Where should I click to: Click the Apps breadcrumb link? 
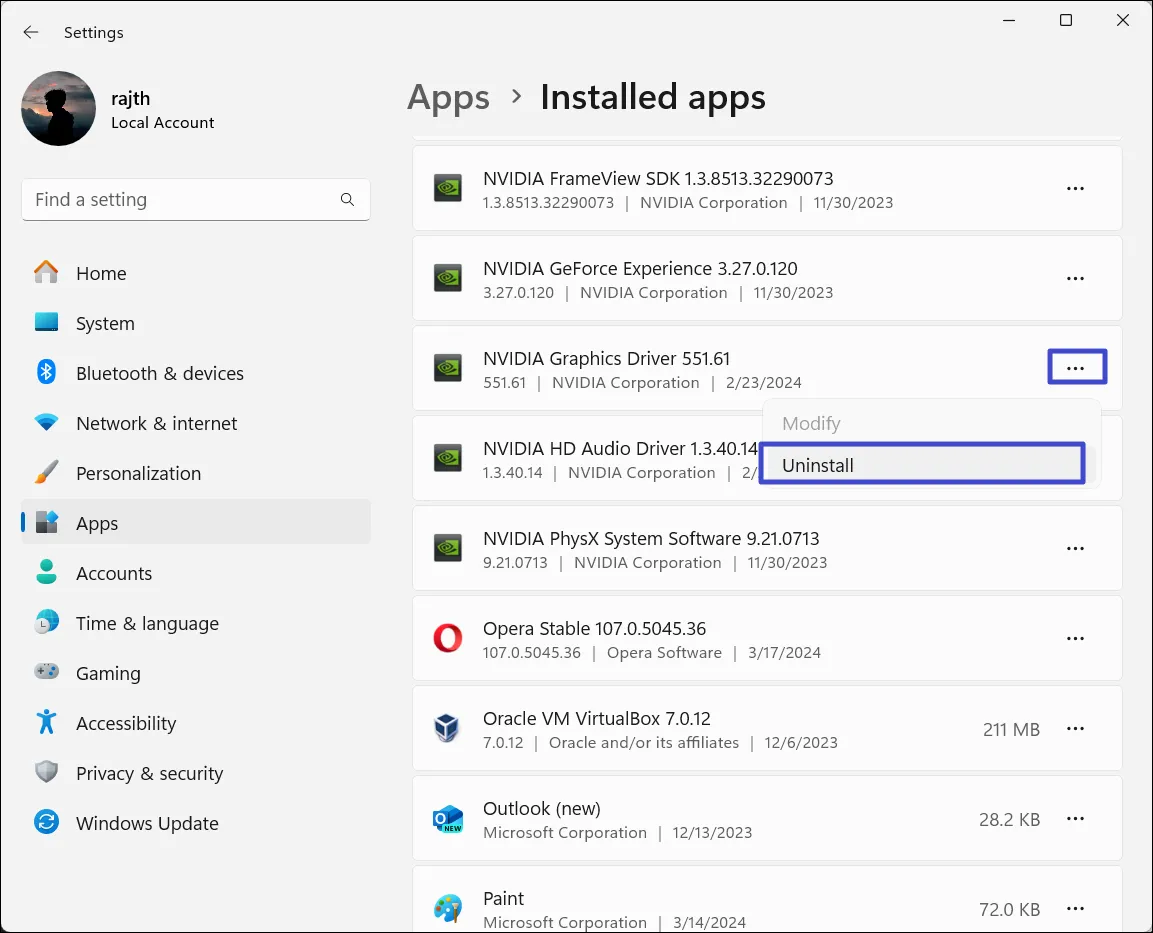[448, 97]
